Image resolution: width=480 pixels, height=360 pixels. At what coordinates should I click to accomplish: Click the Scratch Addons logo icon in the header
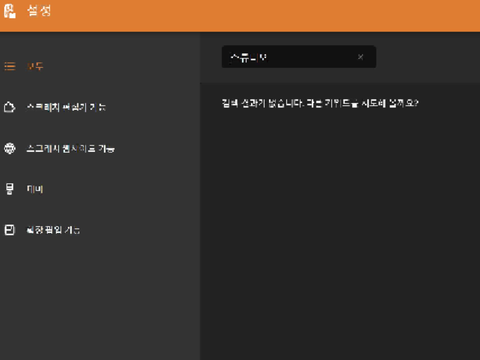point(10,11)
